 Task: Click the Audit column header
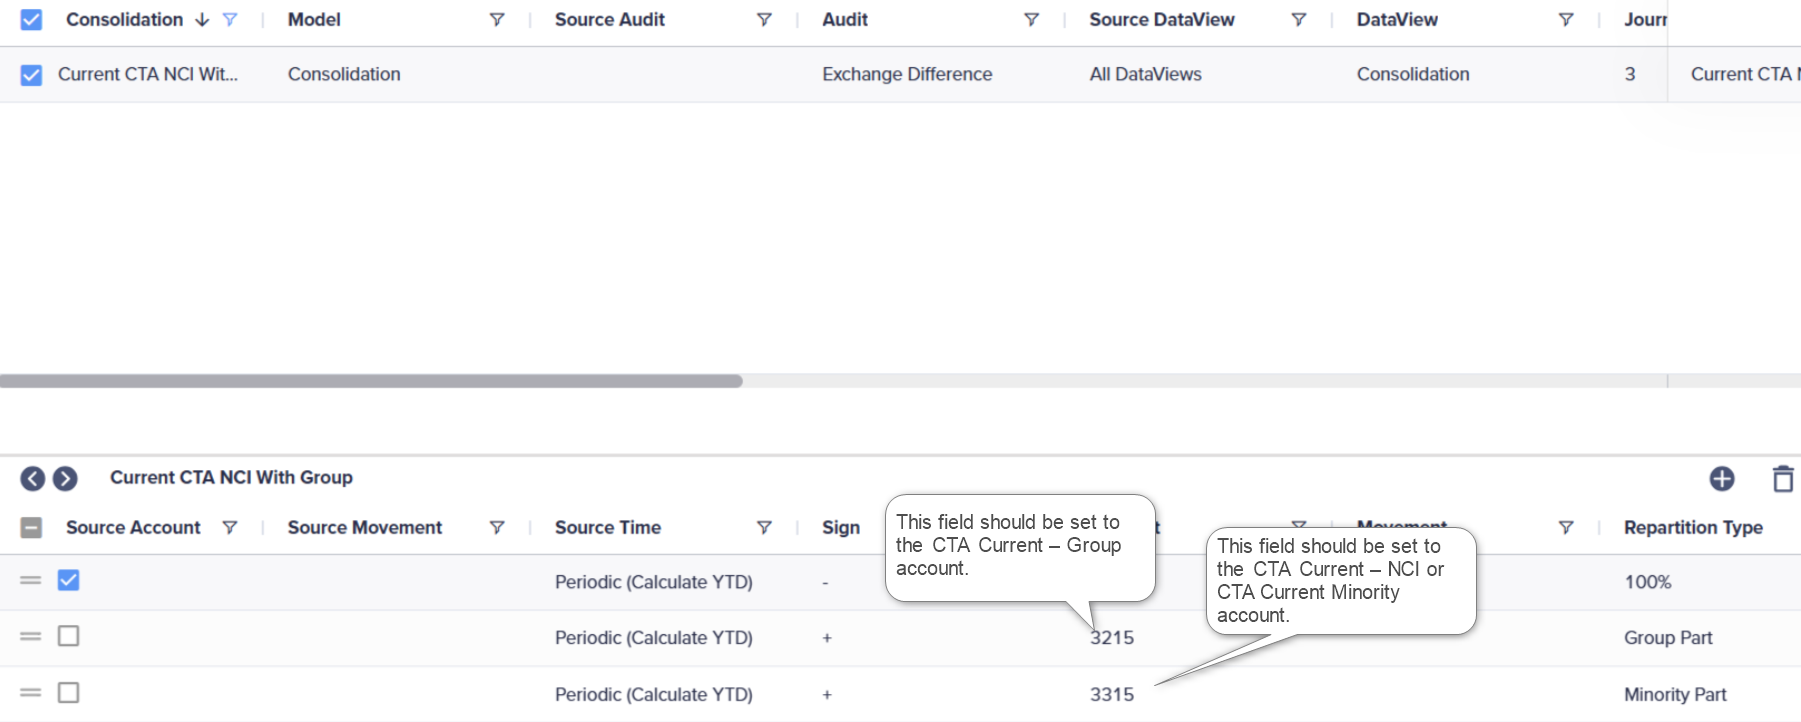click(x=845, y=20)
